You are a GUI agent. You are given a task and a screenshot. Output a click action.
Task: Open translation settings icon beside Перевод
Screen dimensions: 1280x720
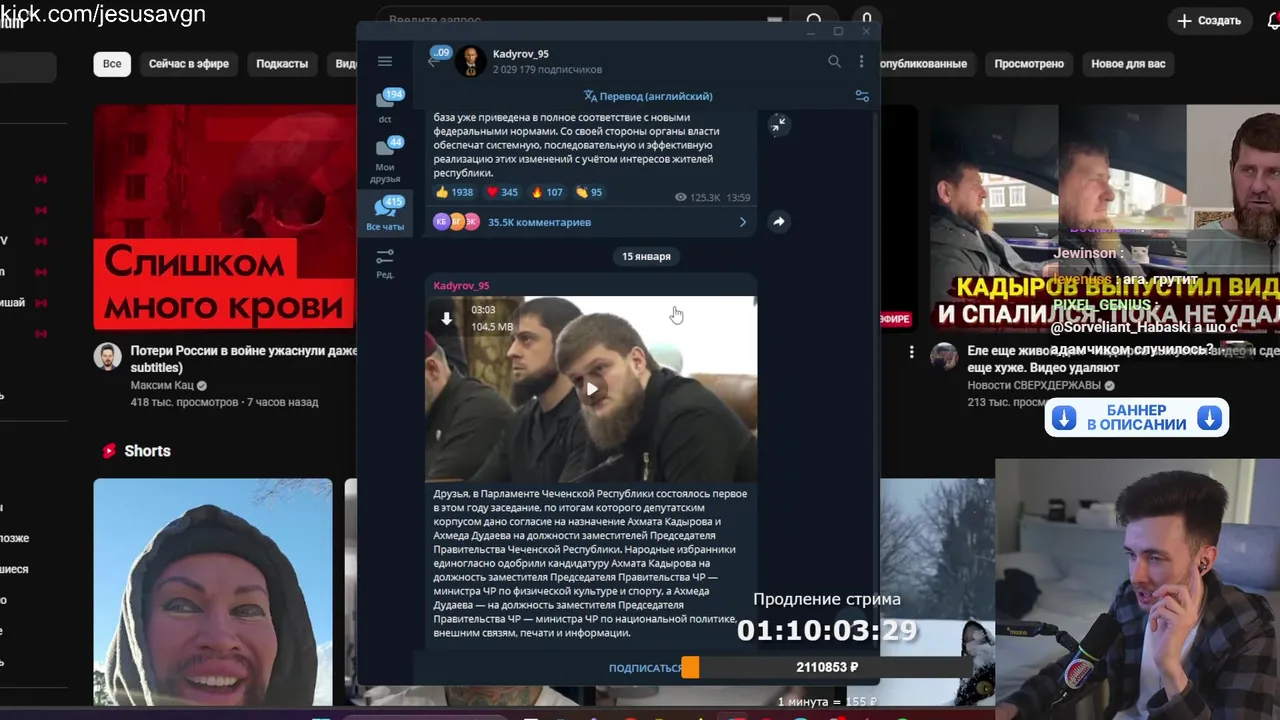click(862, 96)
